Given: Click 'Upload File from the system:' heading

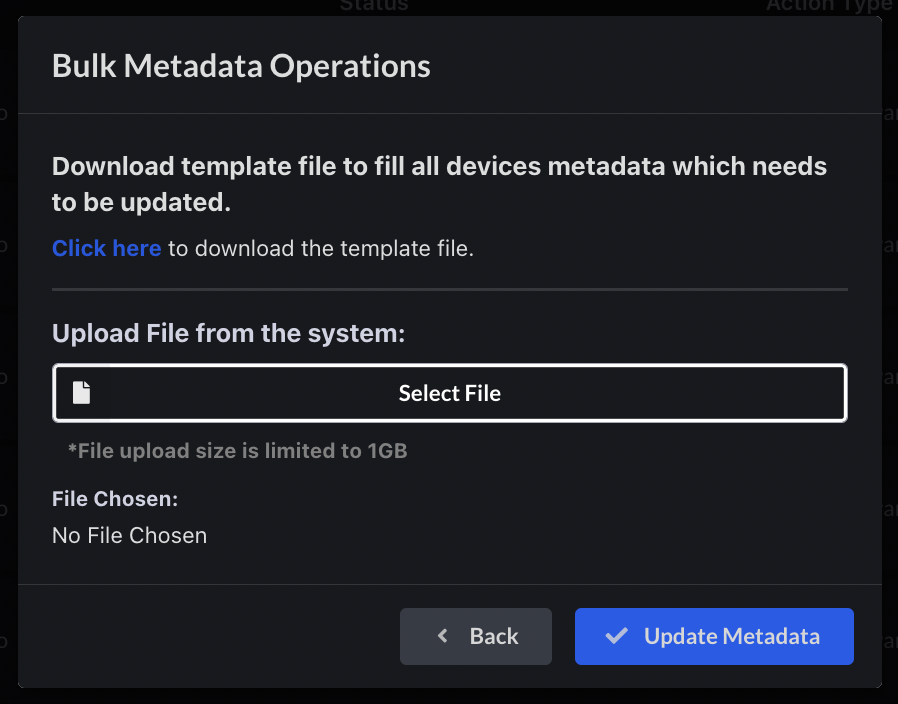Looking at the screenshot, I should pos(229,333).
